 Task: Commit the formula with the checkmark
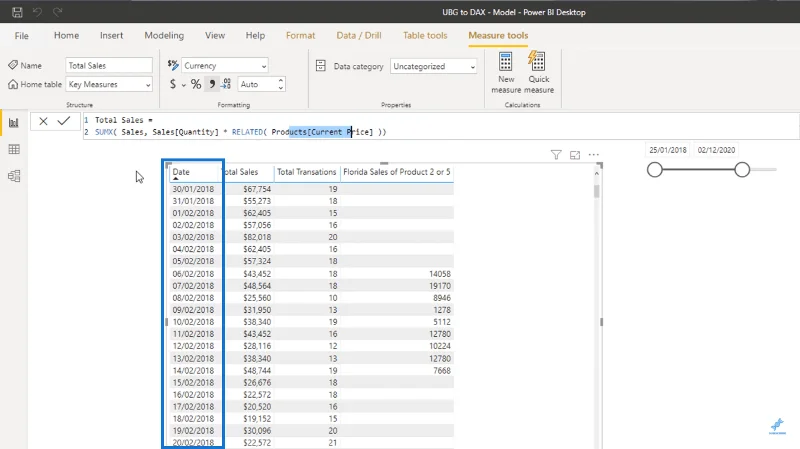tap(64, 121)
